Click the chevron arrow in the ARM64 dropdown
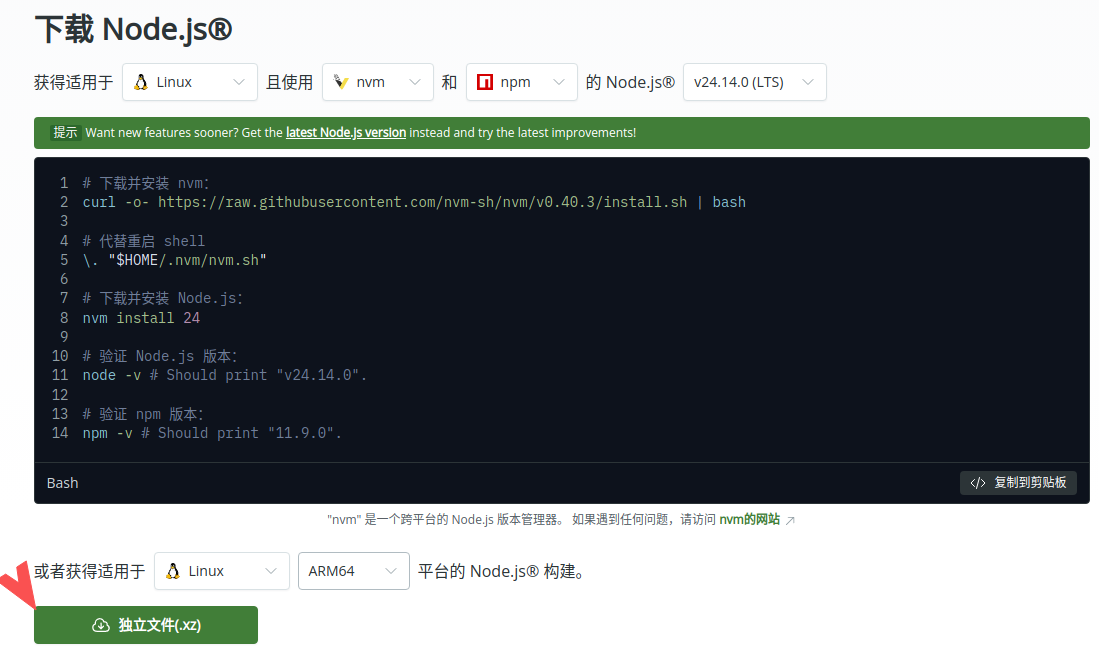 [390, 571]
